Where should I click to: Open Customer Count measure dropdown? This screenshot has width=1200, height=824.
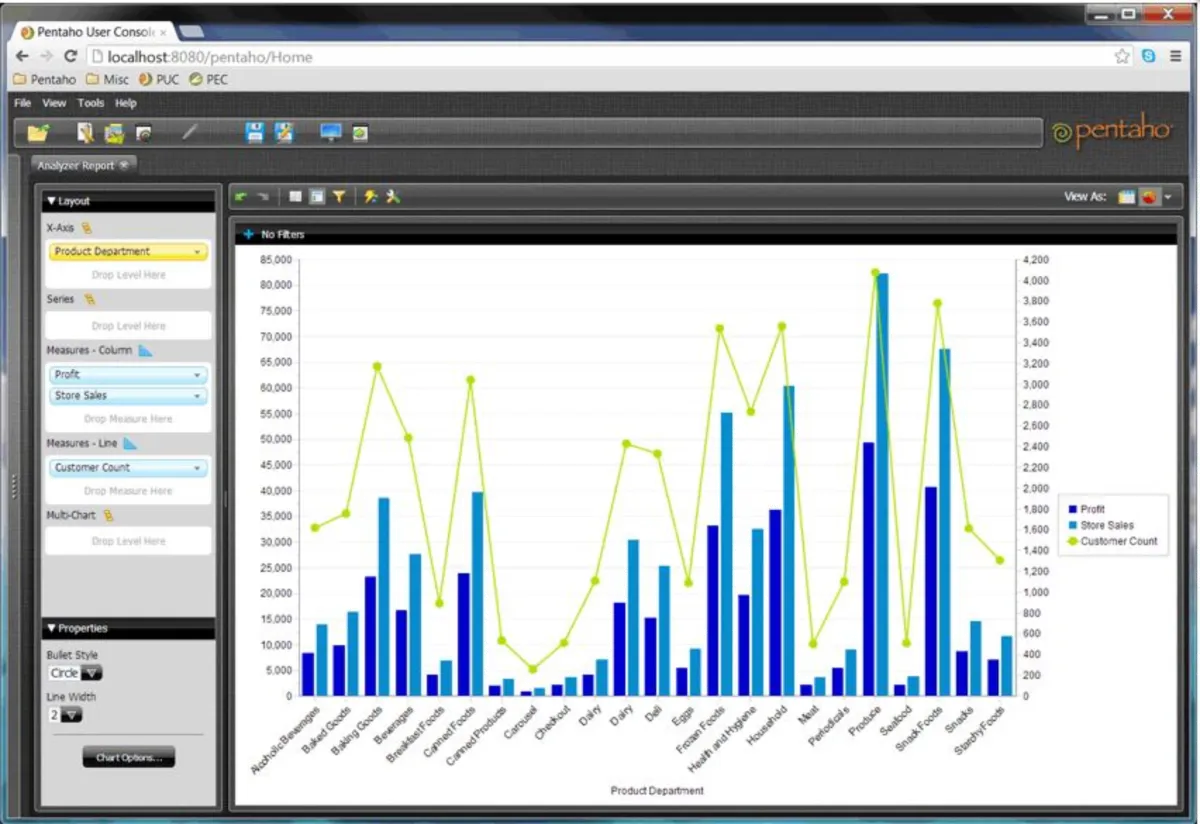(197, 468)
